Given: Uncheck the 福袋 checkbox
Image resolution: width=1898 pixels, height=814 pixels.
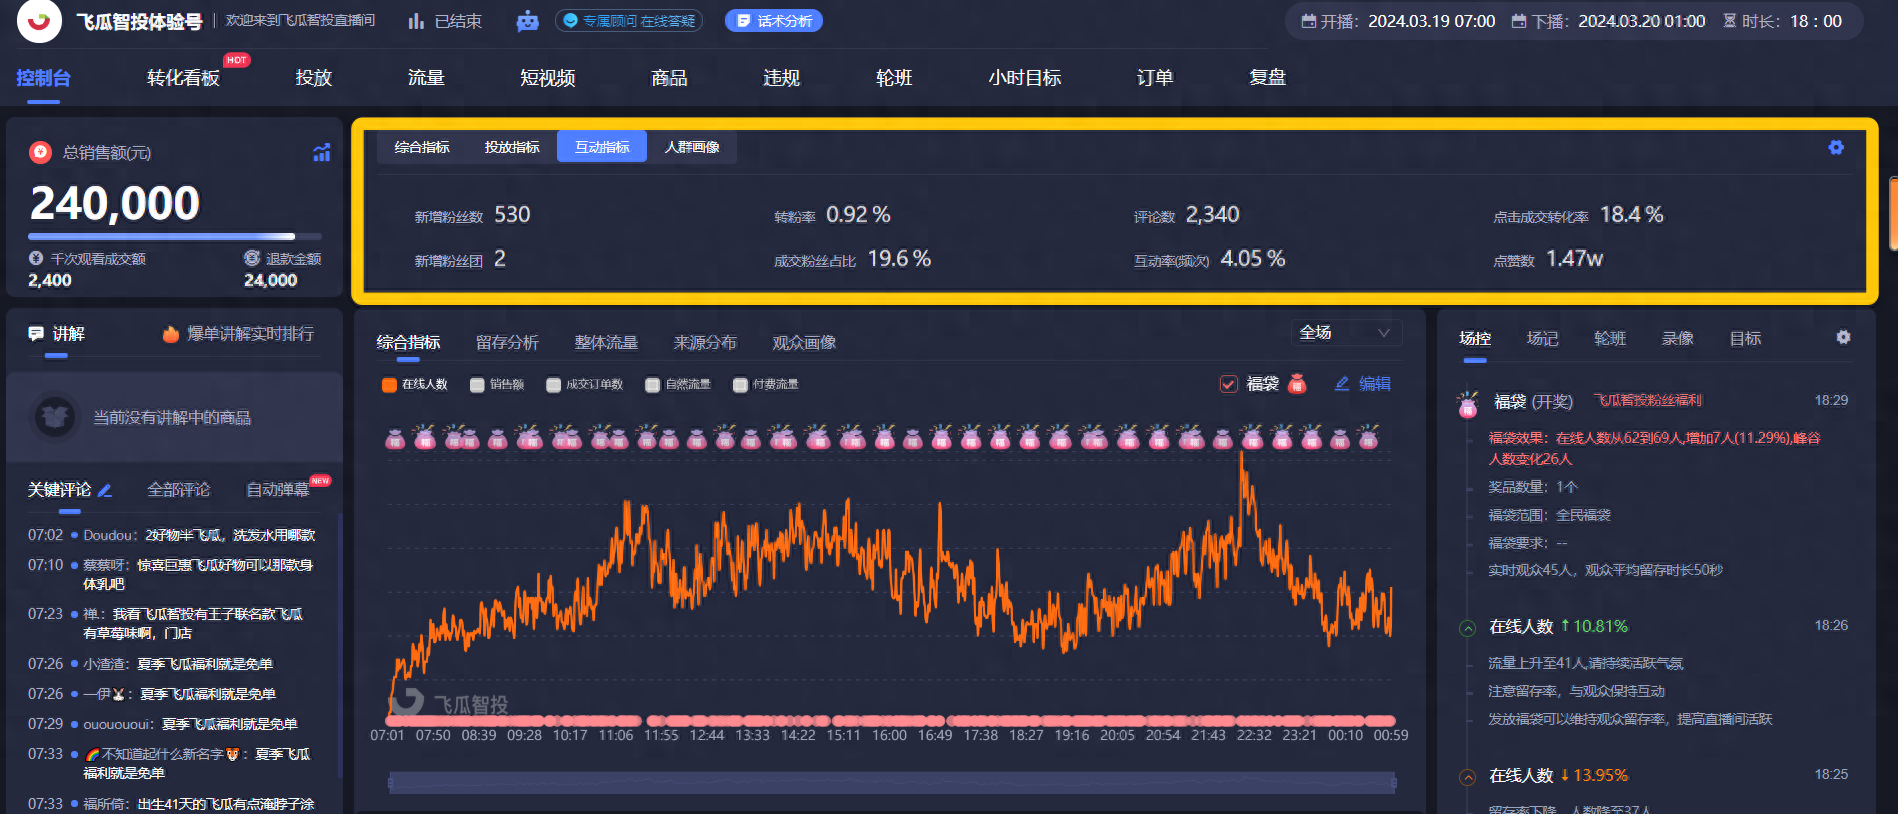Looking at the screenshot, I should 1229,384.
